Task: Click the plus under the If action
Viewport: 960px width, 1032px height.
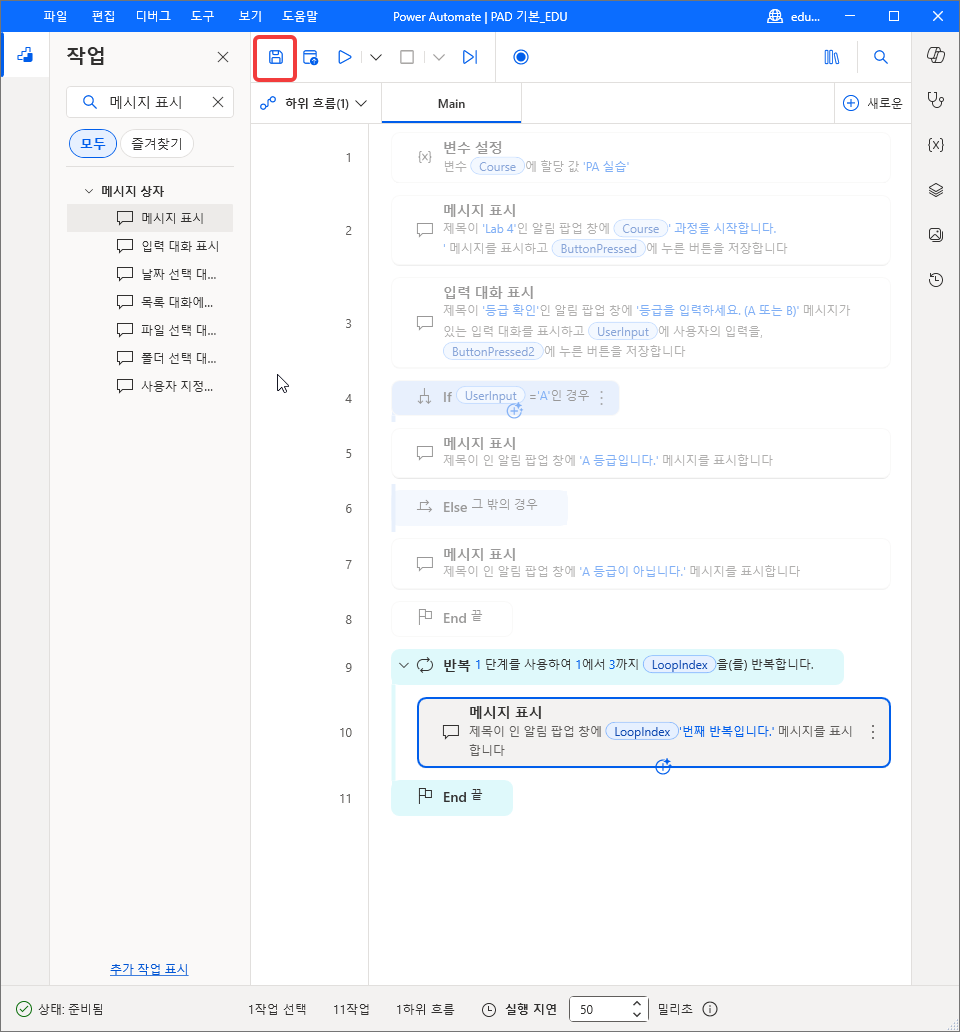Action: pos(515,411)
